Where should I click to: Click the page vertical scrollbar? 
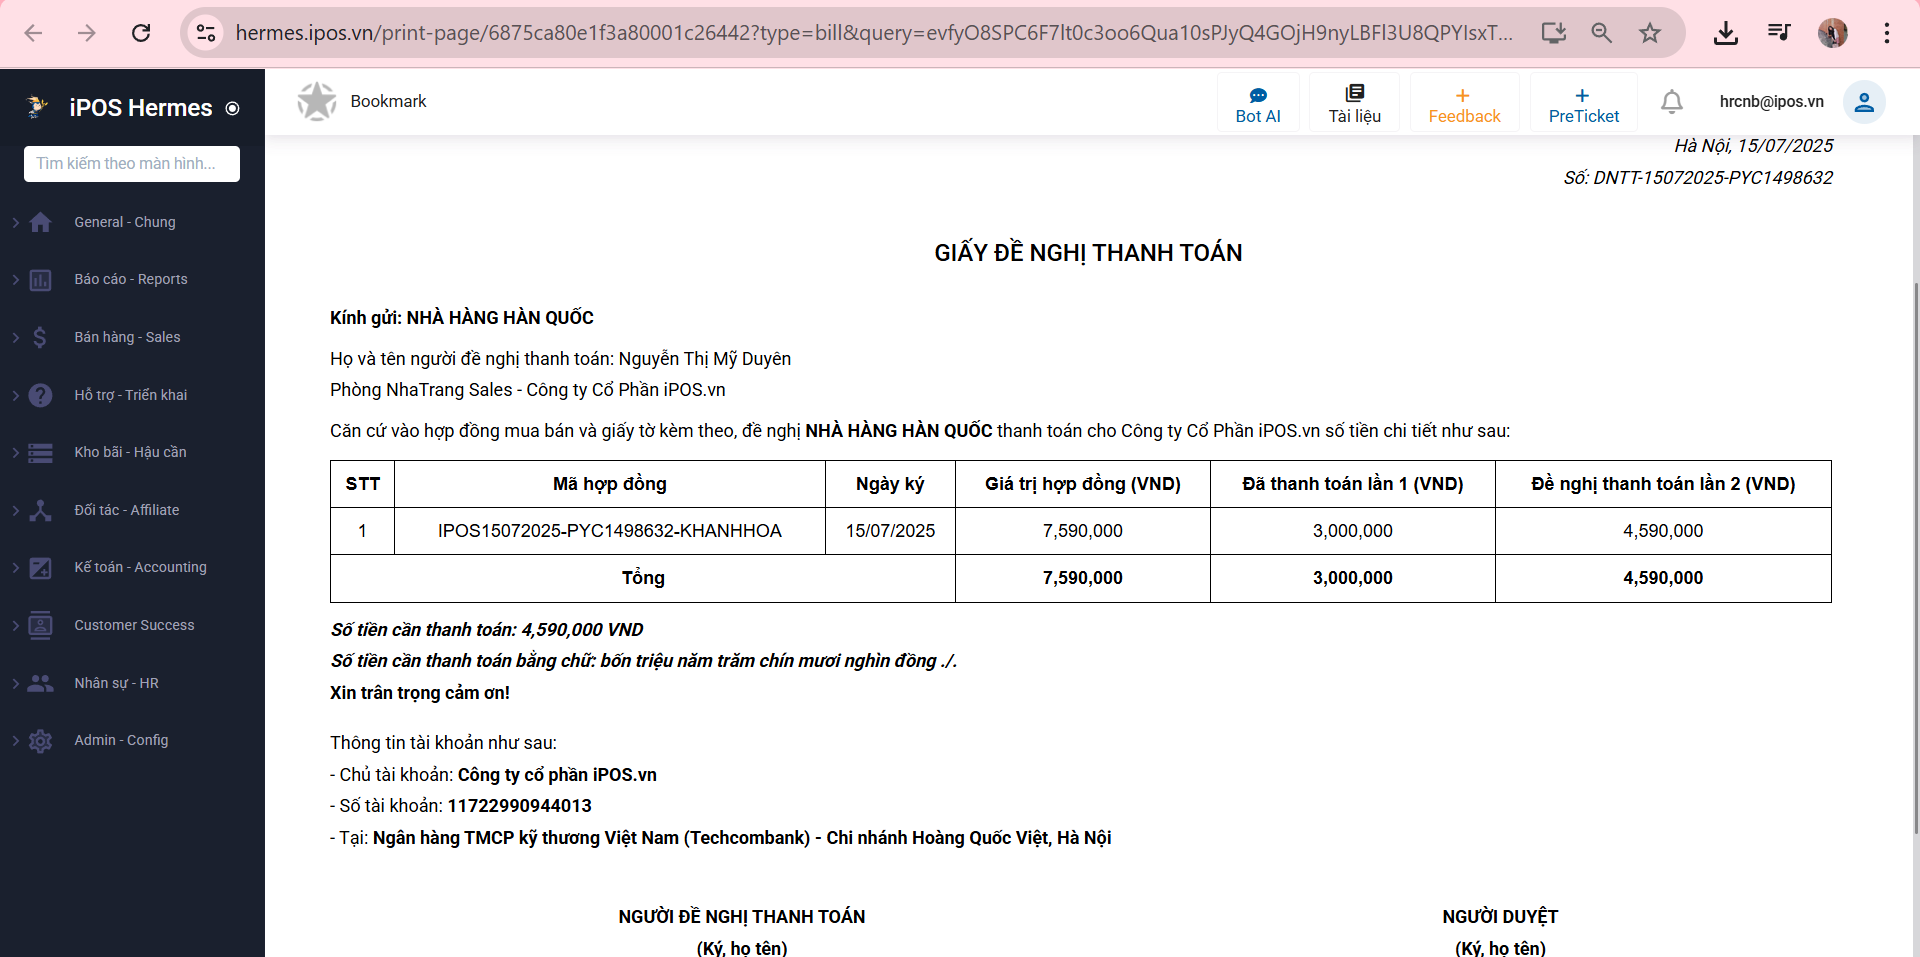pyautogui.click(x=1915, y=556)
